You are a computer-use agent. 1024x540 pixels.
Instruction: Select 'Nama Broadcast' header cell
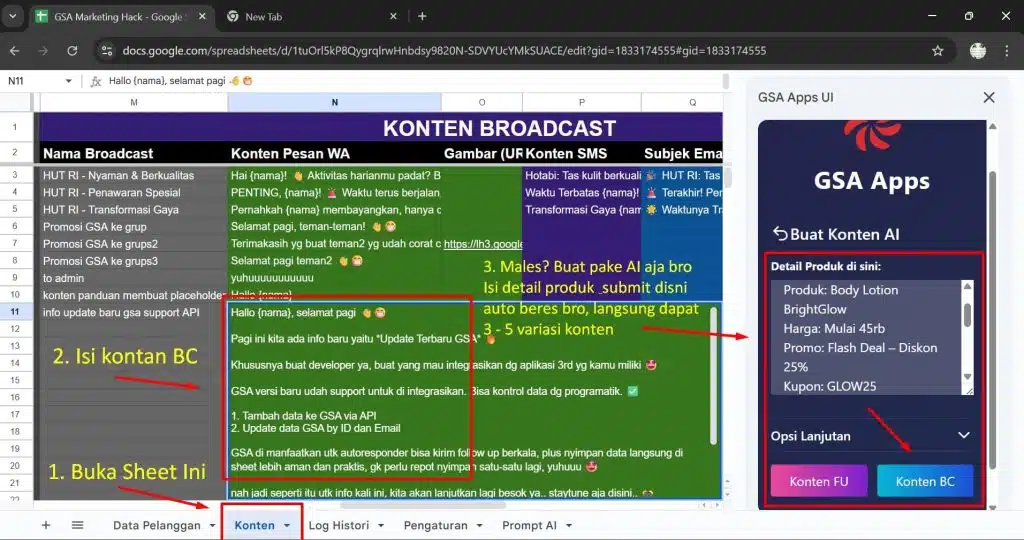133,153
